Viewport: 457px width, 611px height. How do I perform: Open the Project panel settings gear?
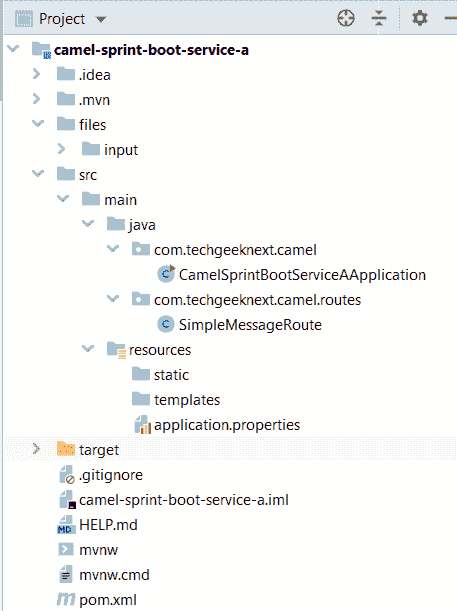pyautogui.click(x=420, y=18)
